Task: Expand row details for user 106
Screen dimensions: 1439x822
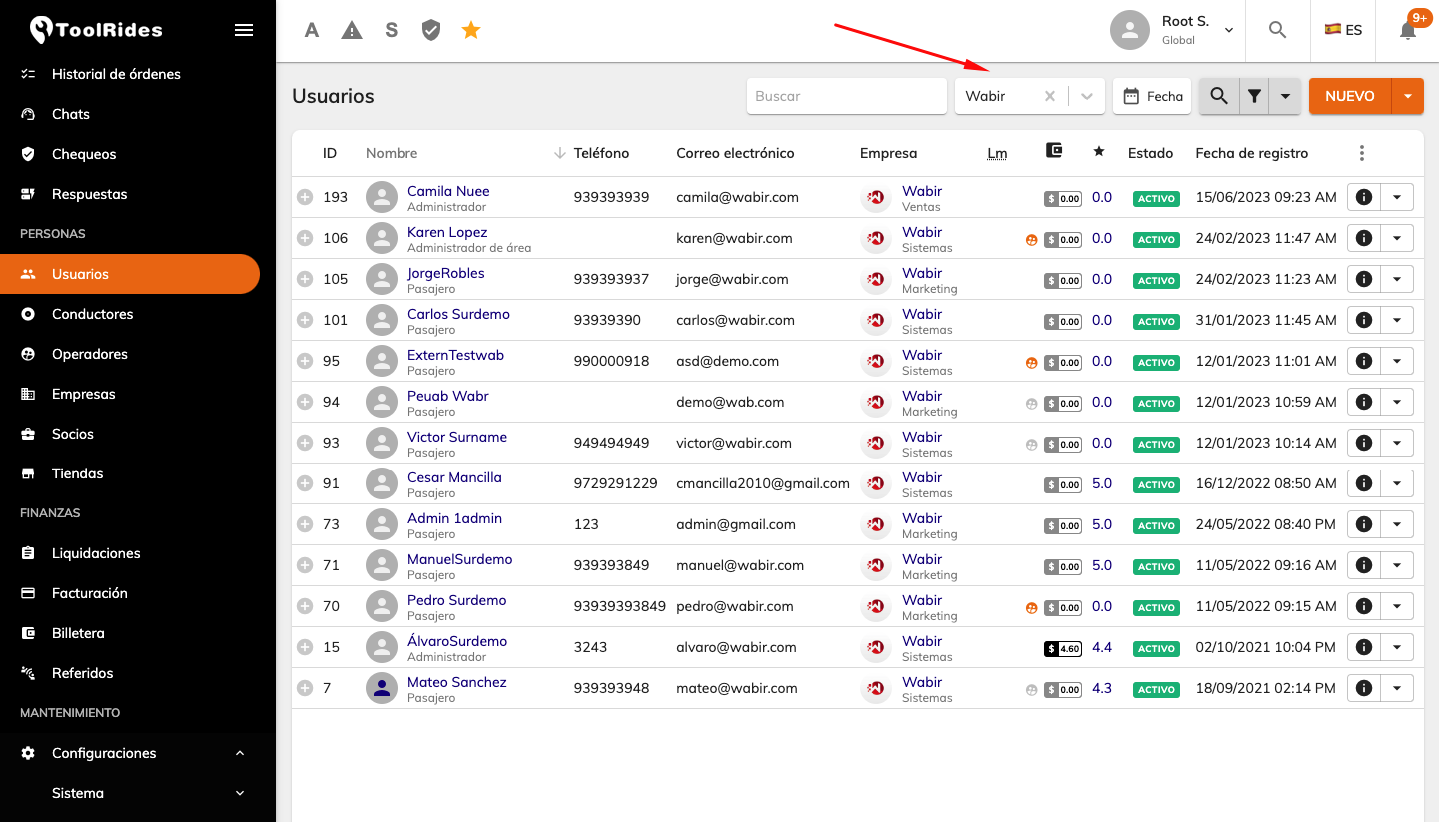Action: tap(305, 238)
